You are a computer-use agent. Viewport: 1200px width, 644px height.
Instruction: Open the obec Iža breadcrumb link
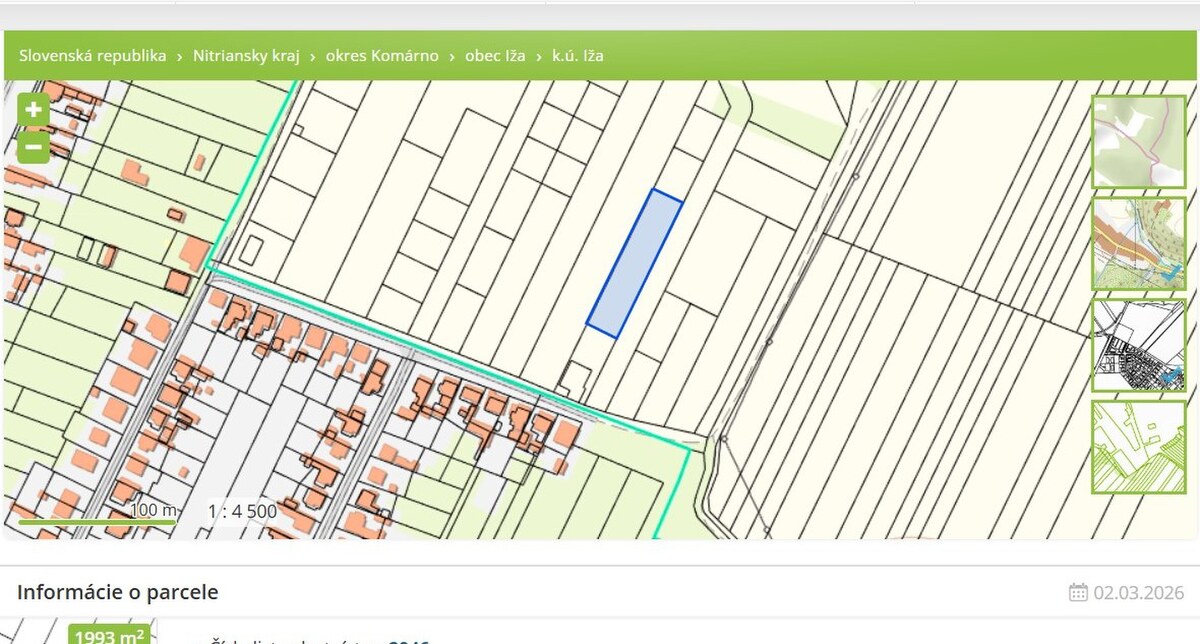click(x=495, y=56)
